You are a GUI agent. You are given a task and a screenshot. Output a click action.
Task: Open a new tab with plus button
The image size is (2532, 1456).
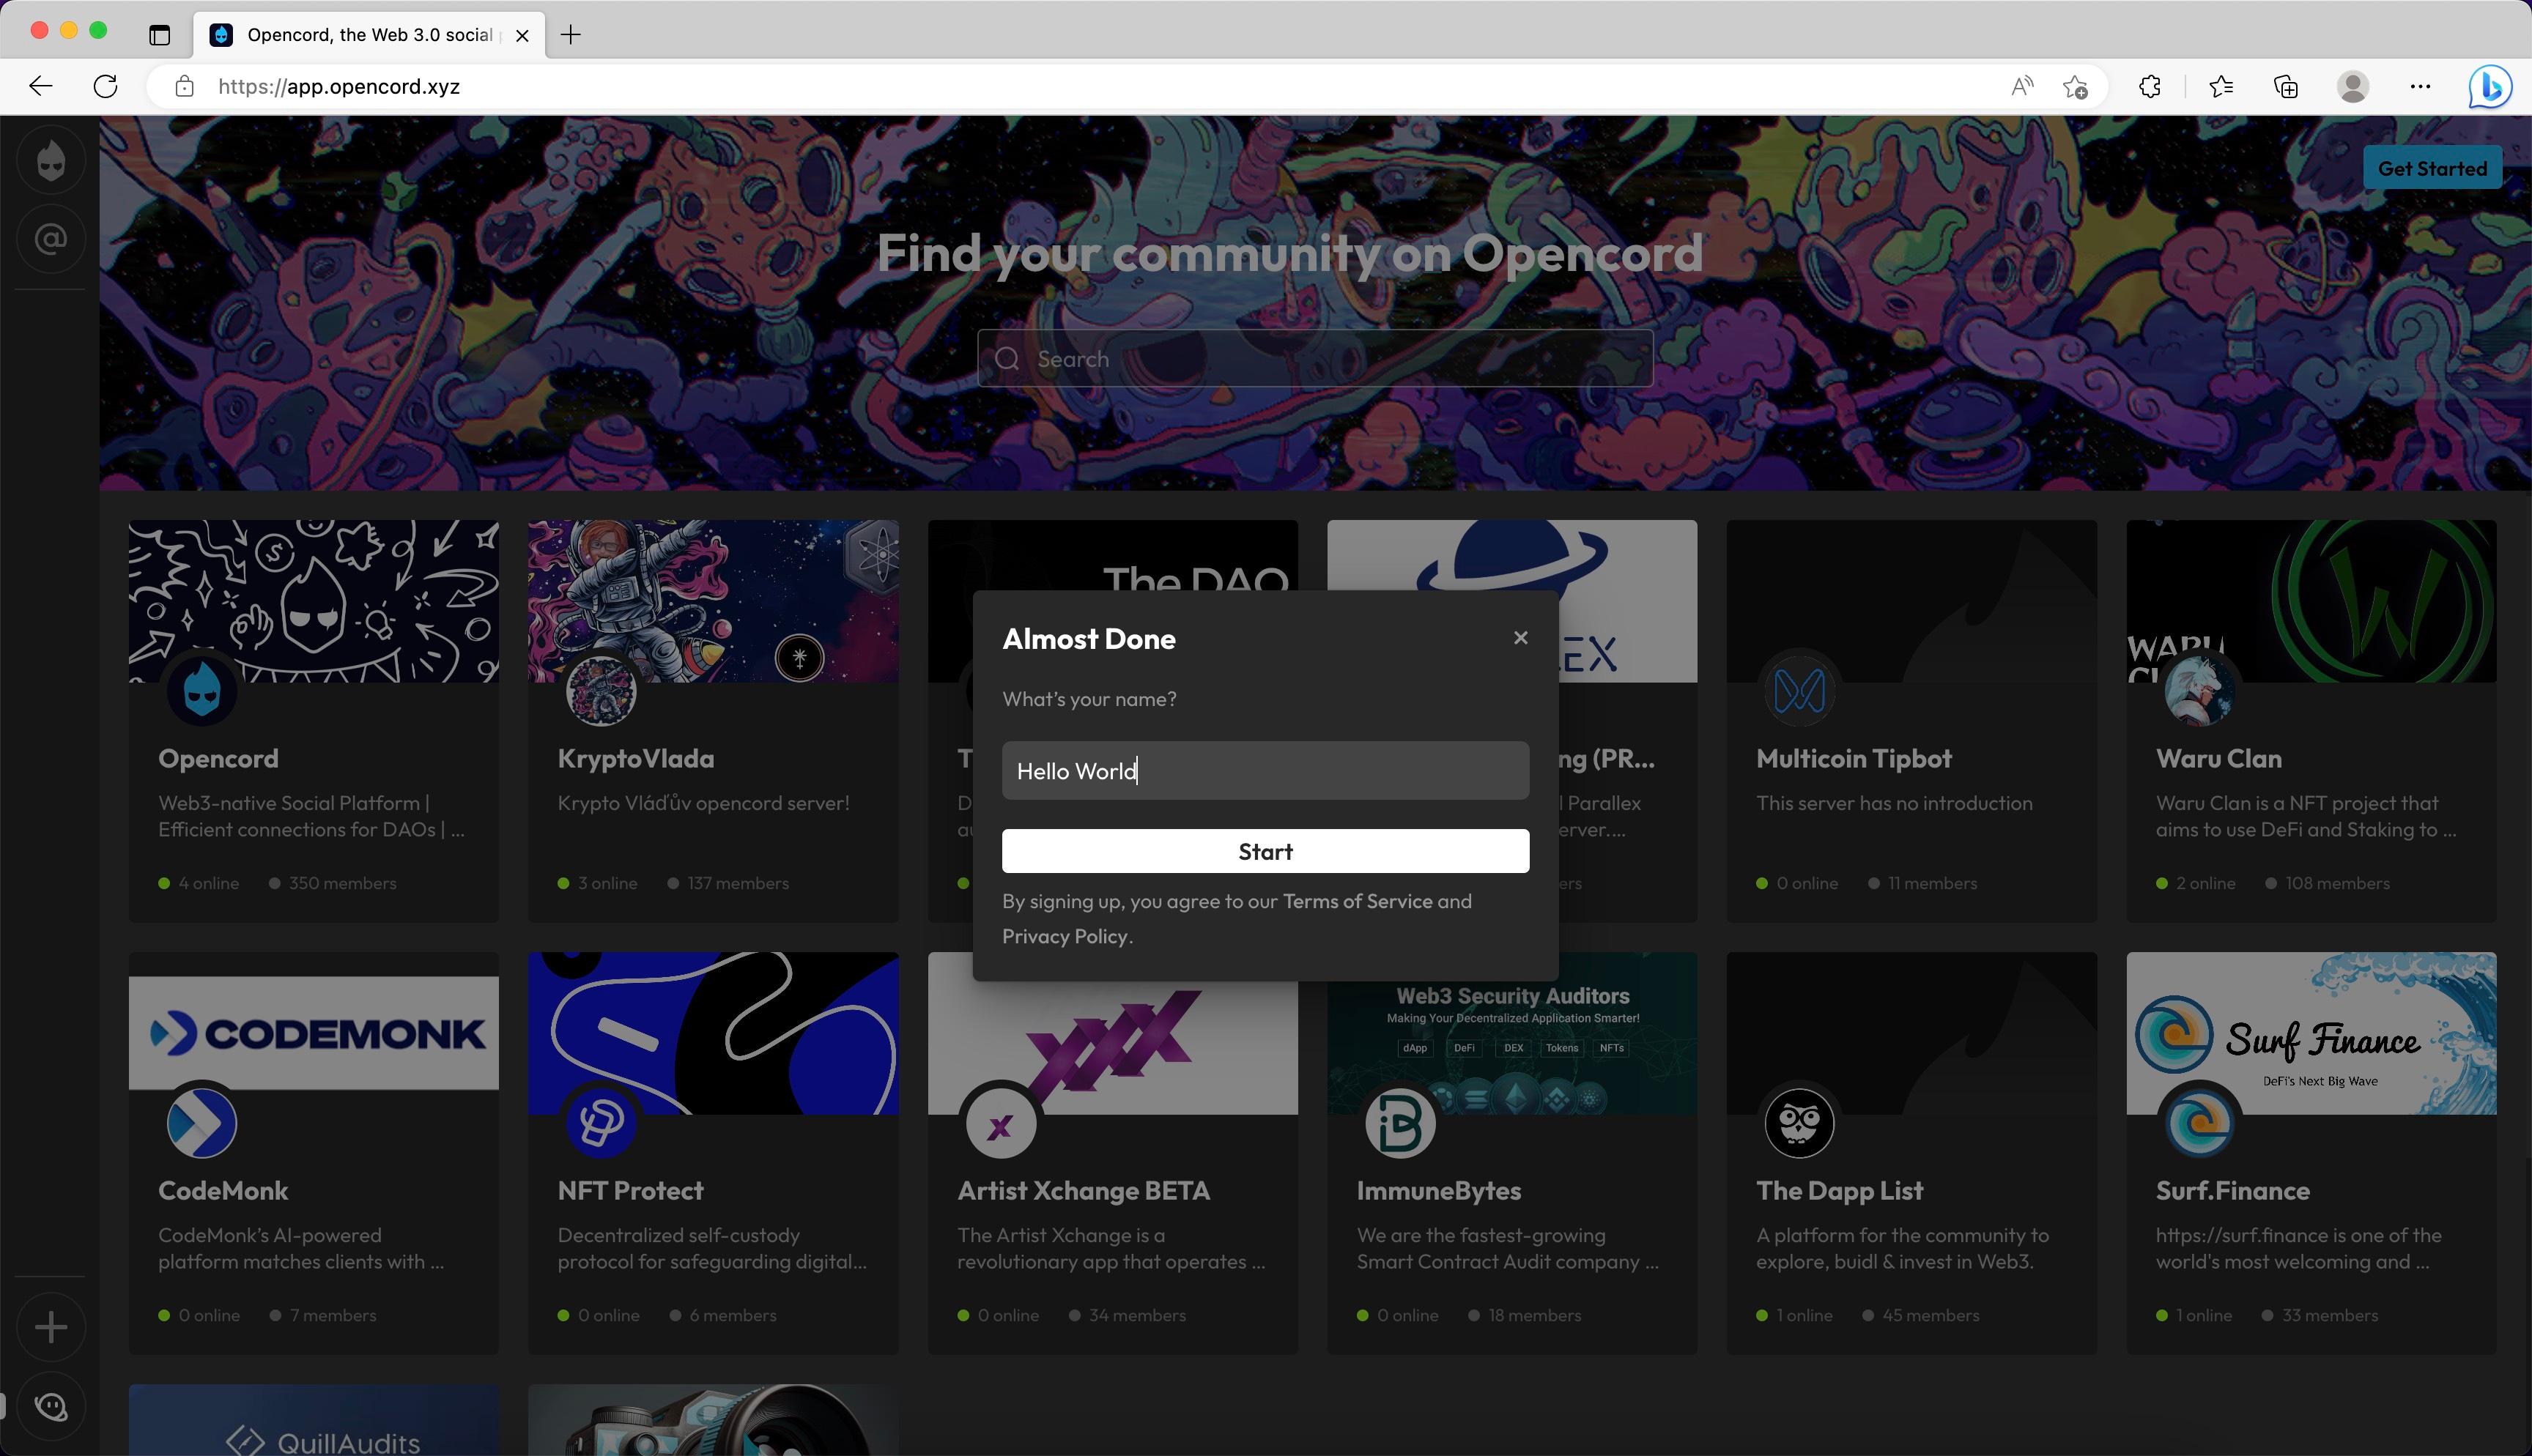tap(571, 35)
